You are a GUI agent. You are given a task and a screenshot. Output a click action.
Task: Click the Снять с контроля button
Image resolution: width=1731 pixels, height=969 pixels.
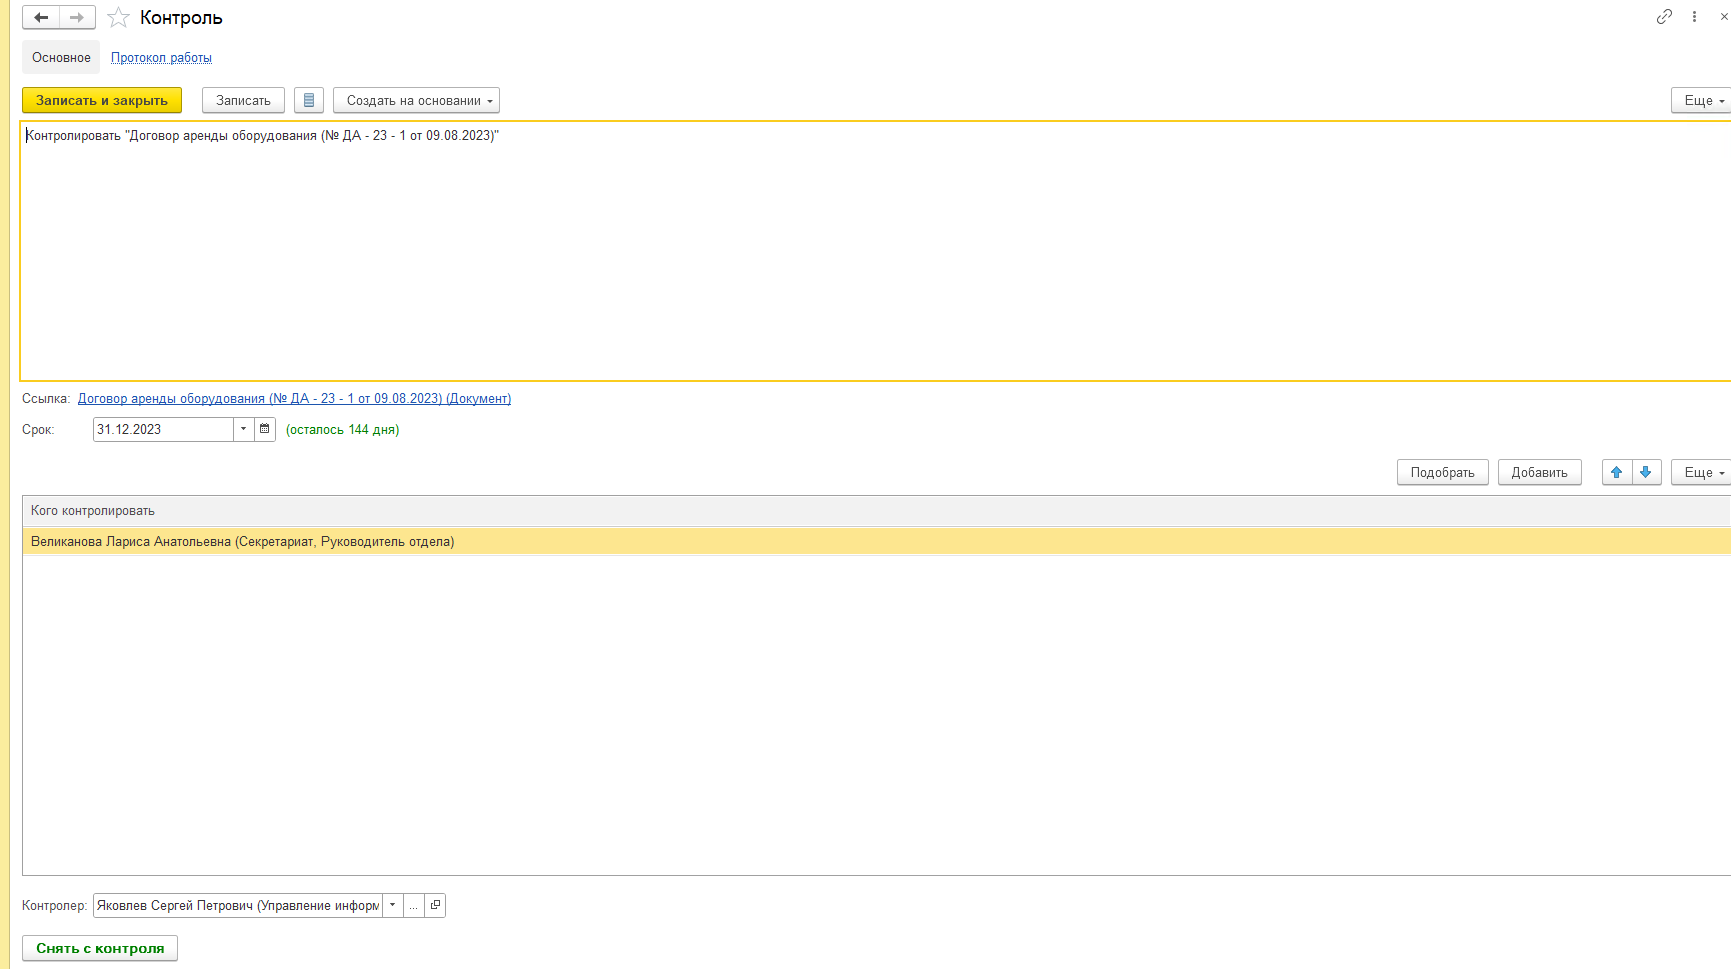(x=100, y=949)
